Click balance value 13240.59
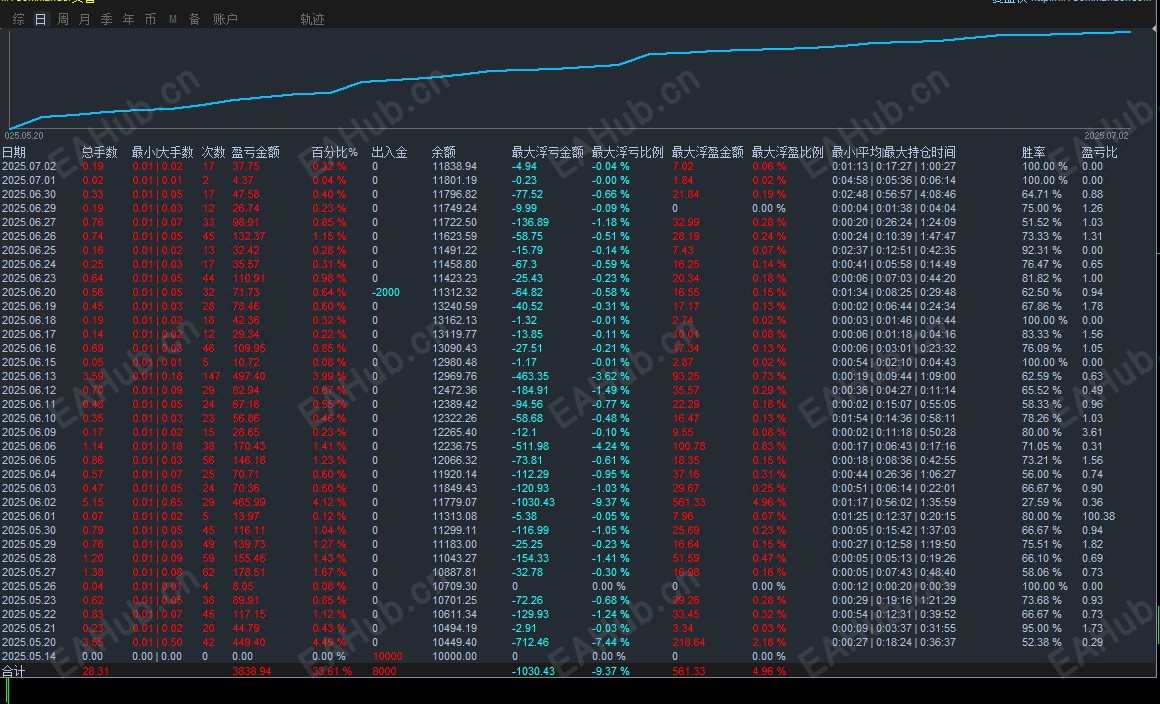Viewport: 1160px width, 704px height. (x=454, y=307)
